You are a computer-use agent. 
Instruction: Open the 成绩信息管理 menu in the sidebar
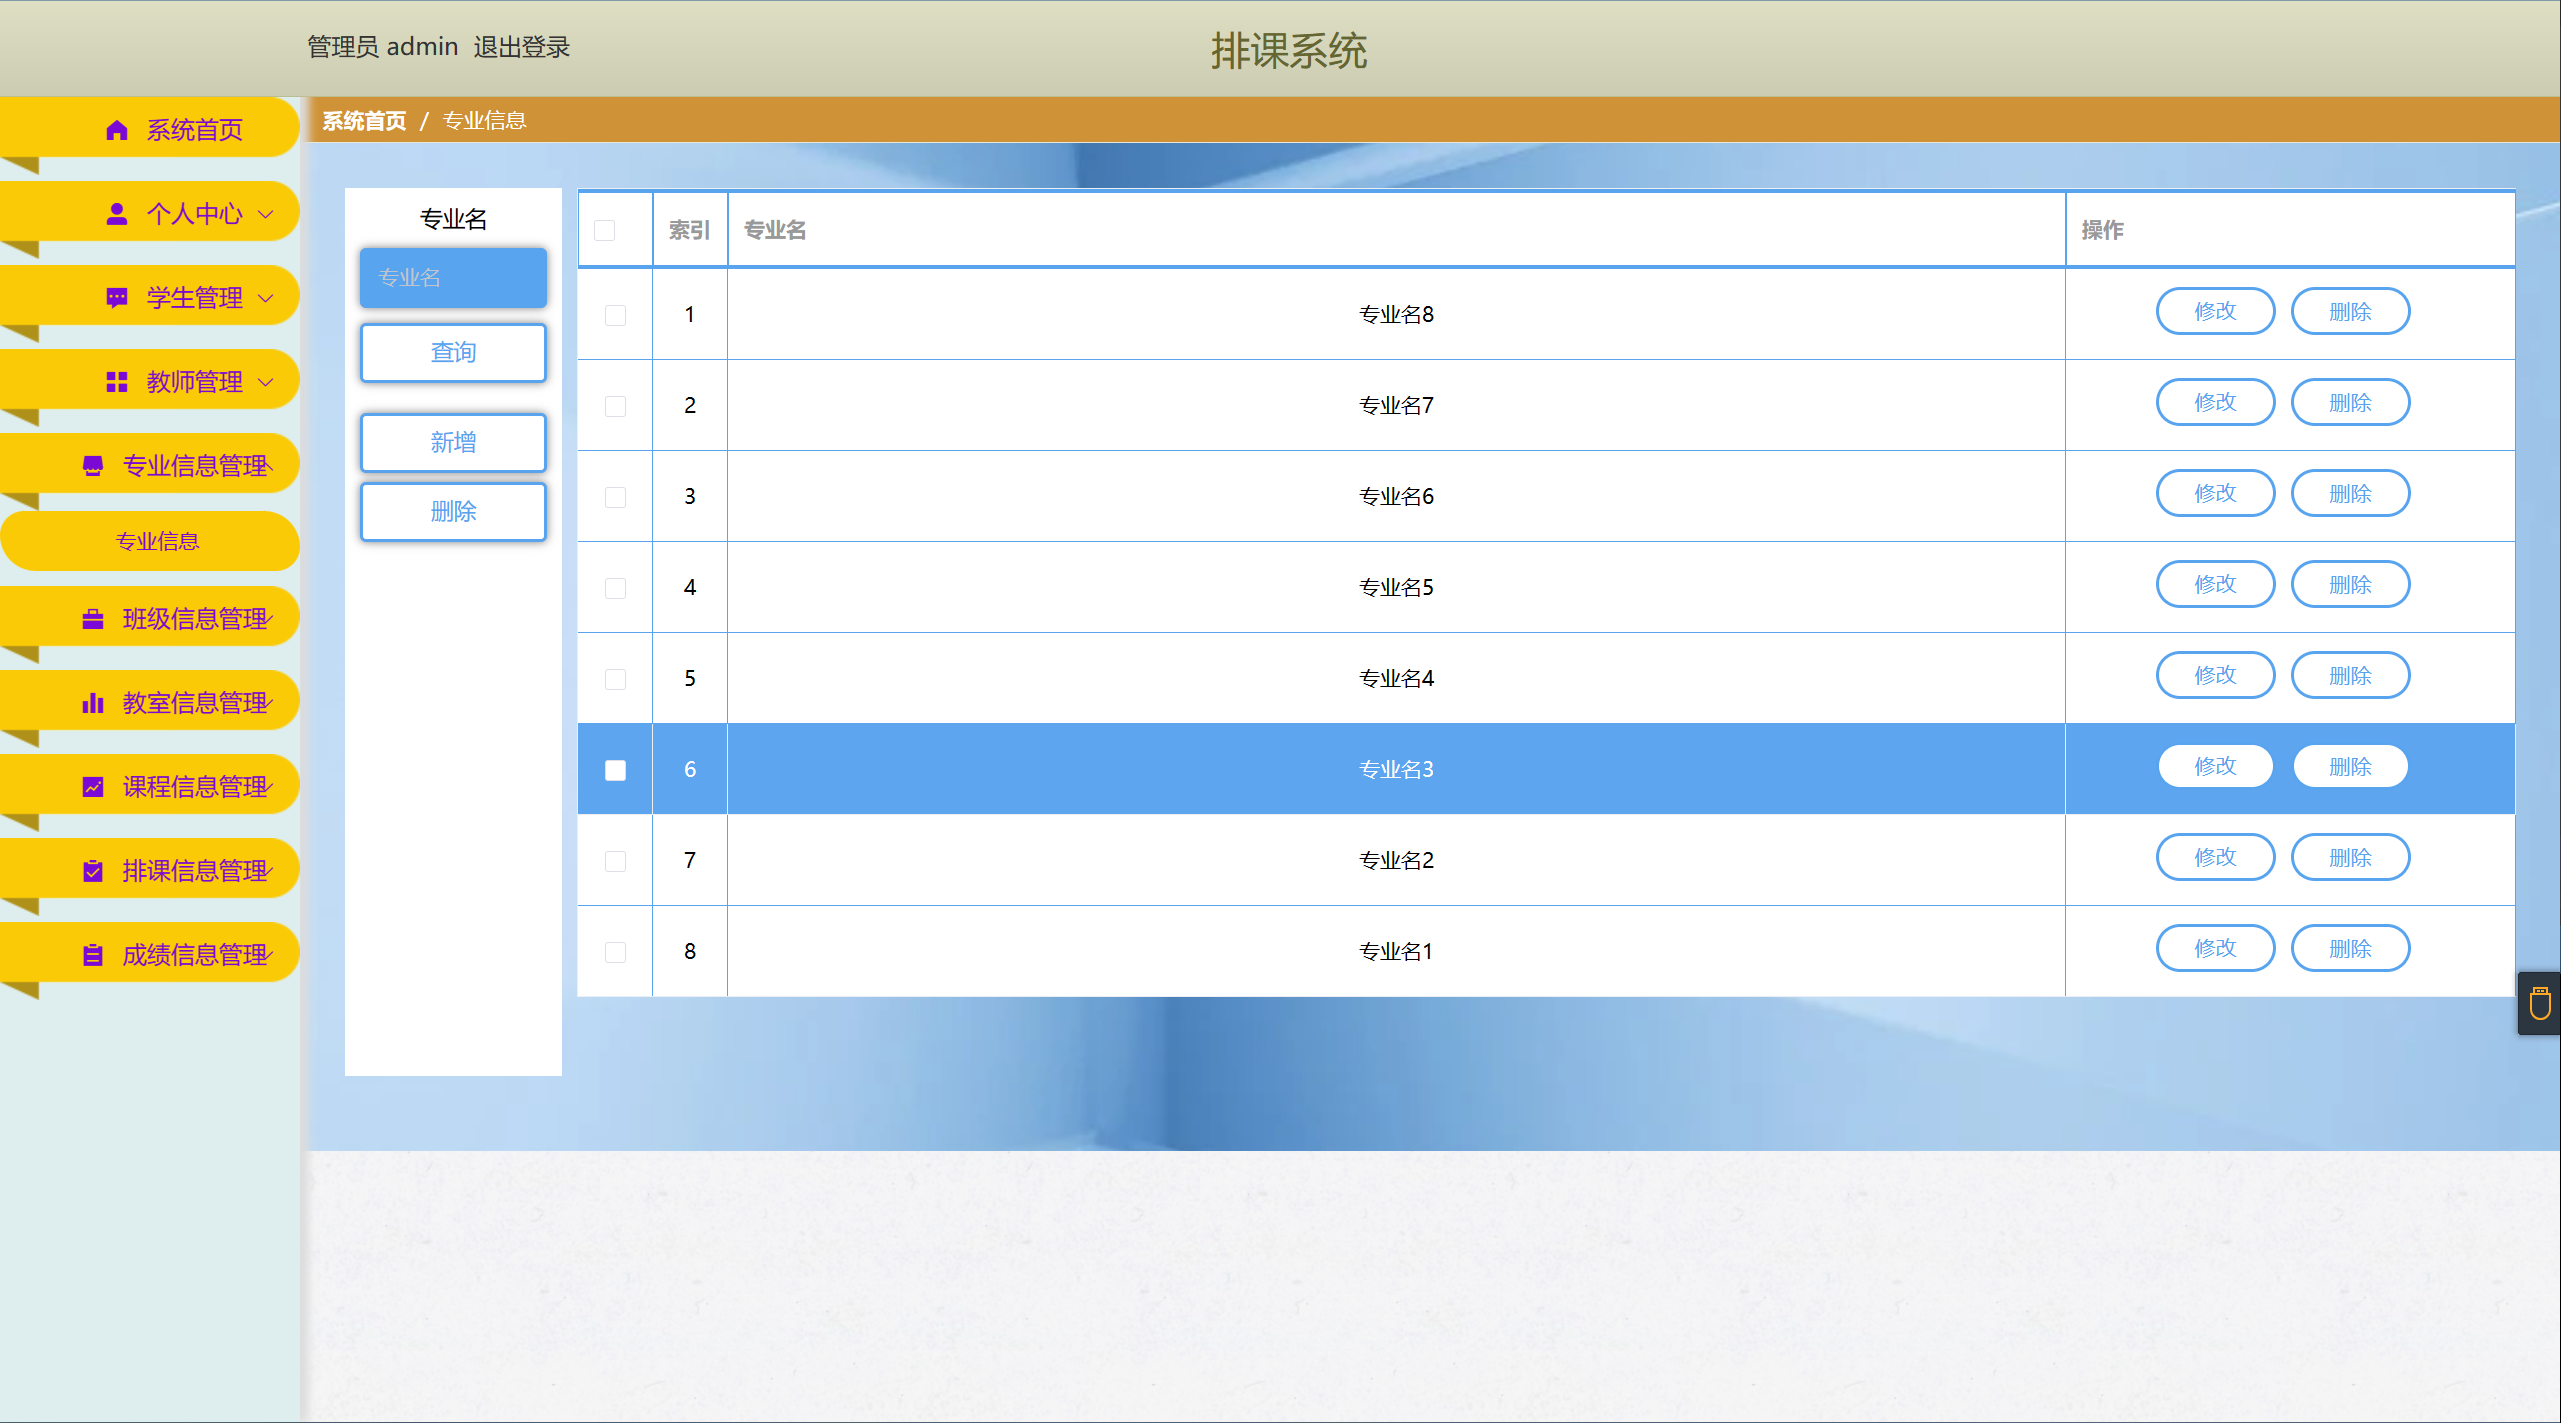(195, 955)
